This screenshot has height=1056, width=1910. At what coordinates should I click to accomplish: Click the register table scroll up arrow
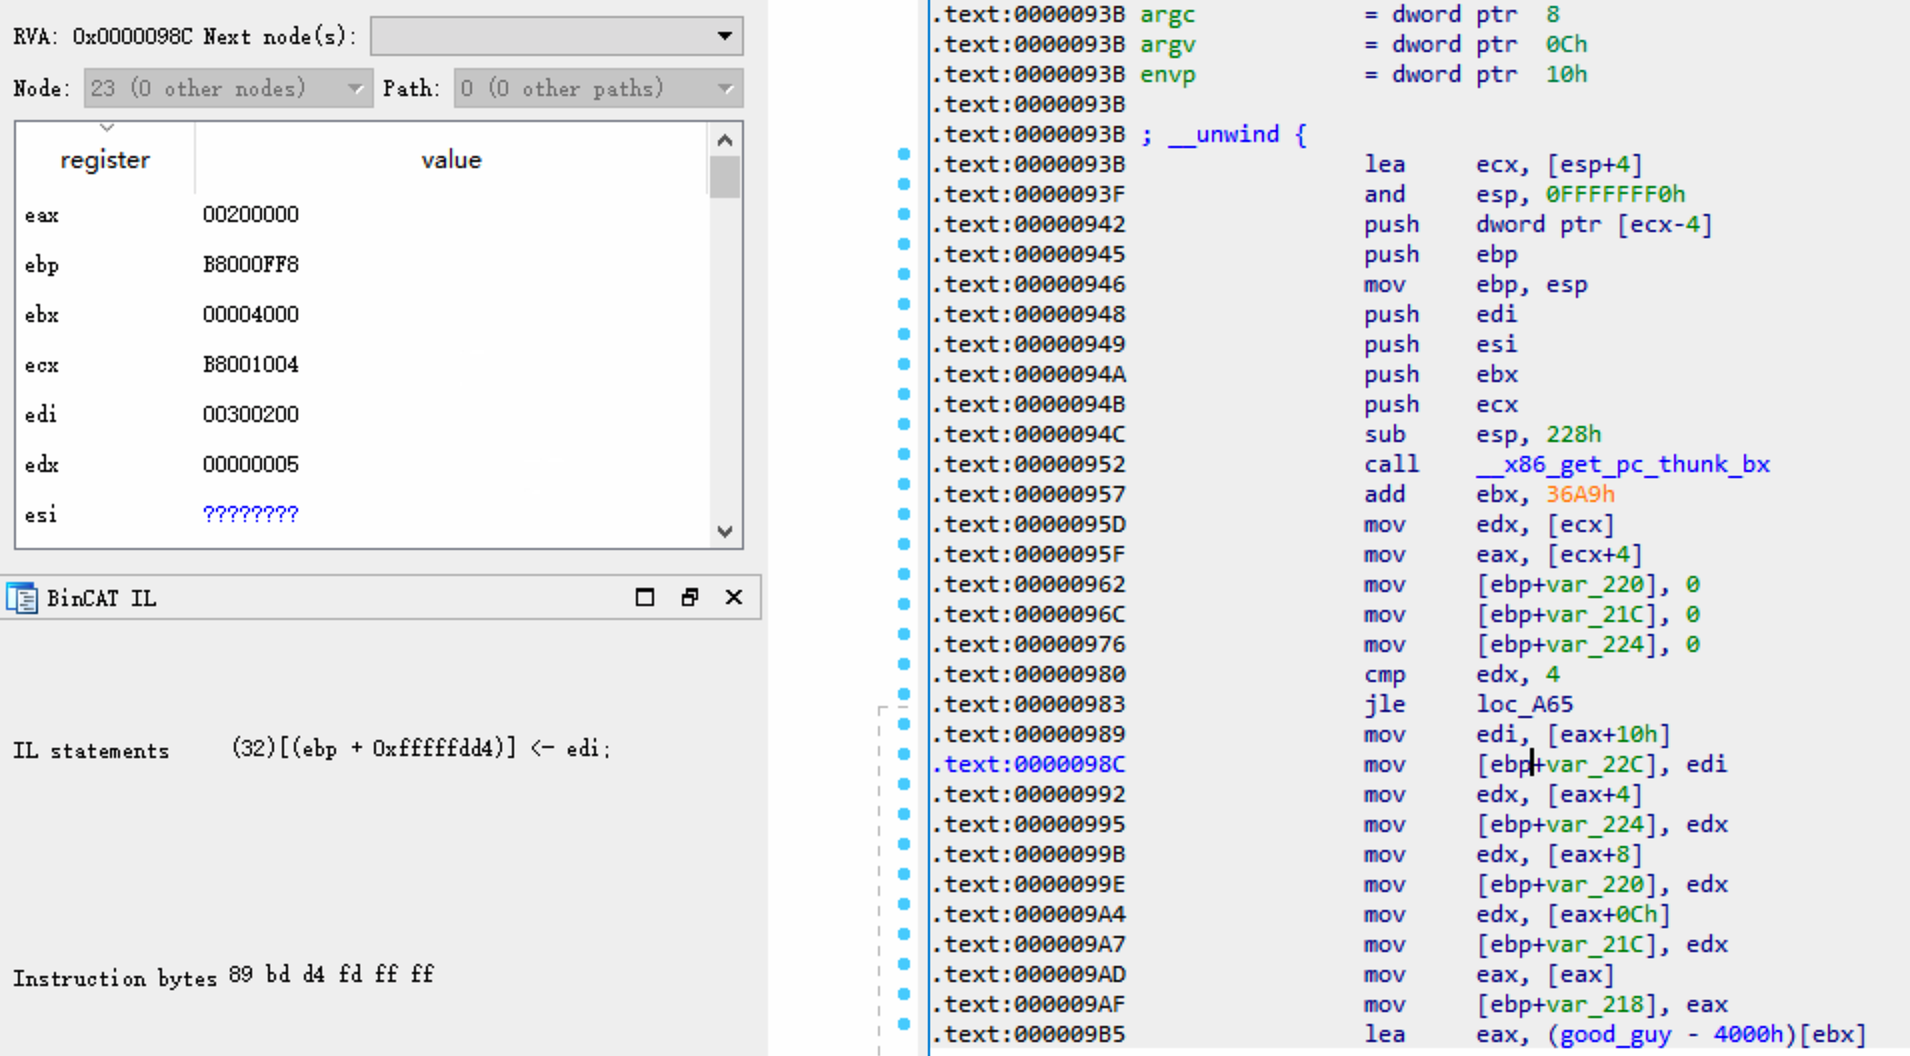[x=725, y=140]
